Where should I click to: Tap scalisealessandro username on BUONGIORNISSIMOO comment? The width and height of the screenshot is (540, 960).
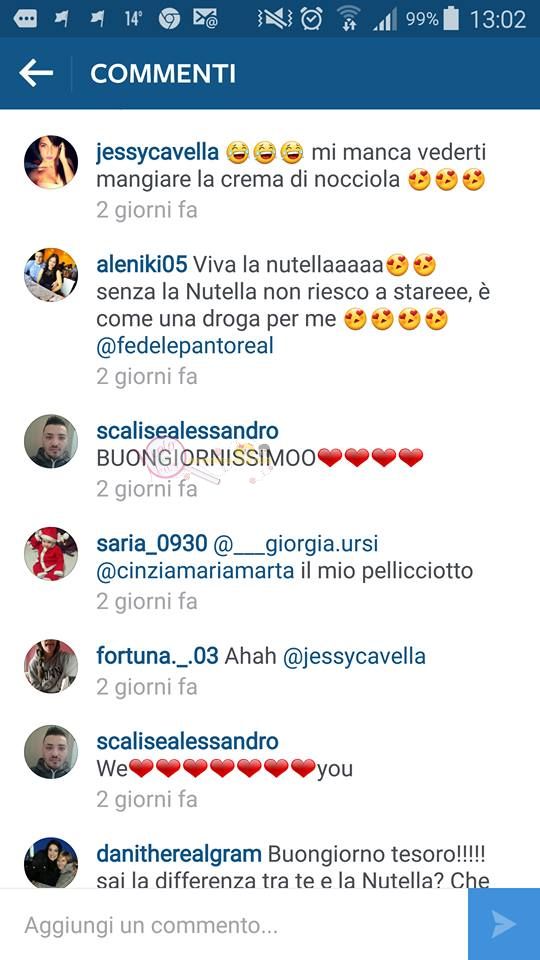coord(187,431)
